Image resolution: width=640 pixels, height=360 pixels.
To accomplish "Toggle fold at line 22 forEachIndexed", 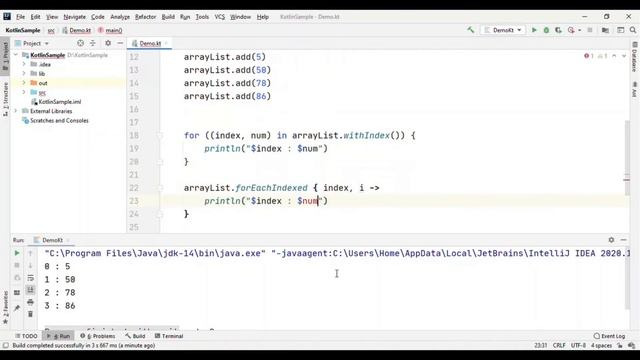I will (160, 188).
